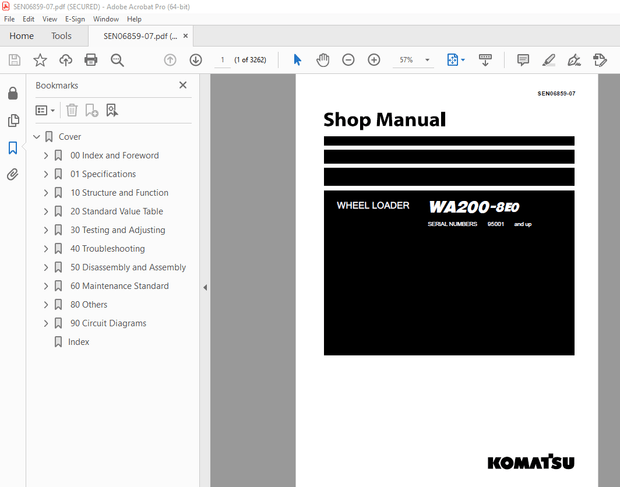Open the E-Sign menu
The height and width of the screenshot is (487, 620).
pos(75,19)
